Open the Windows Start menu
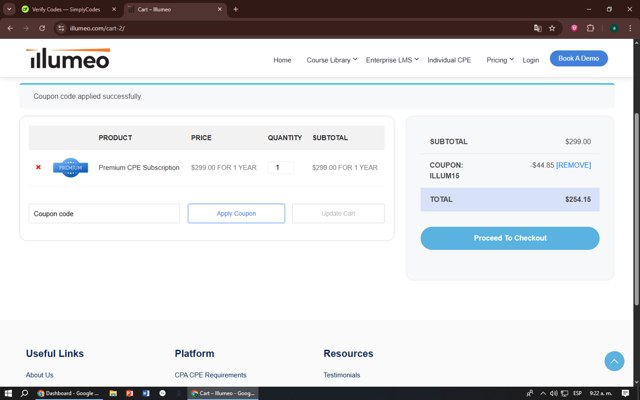The height and width of the screenshot is (400, 640). [8, 393]
